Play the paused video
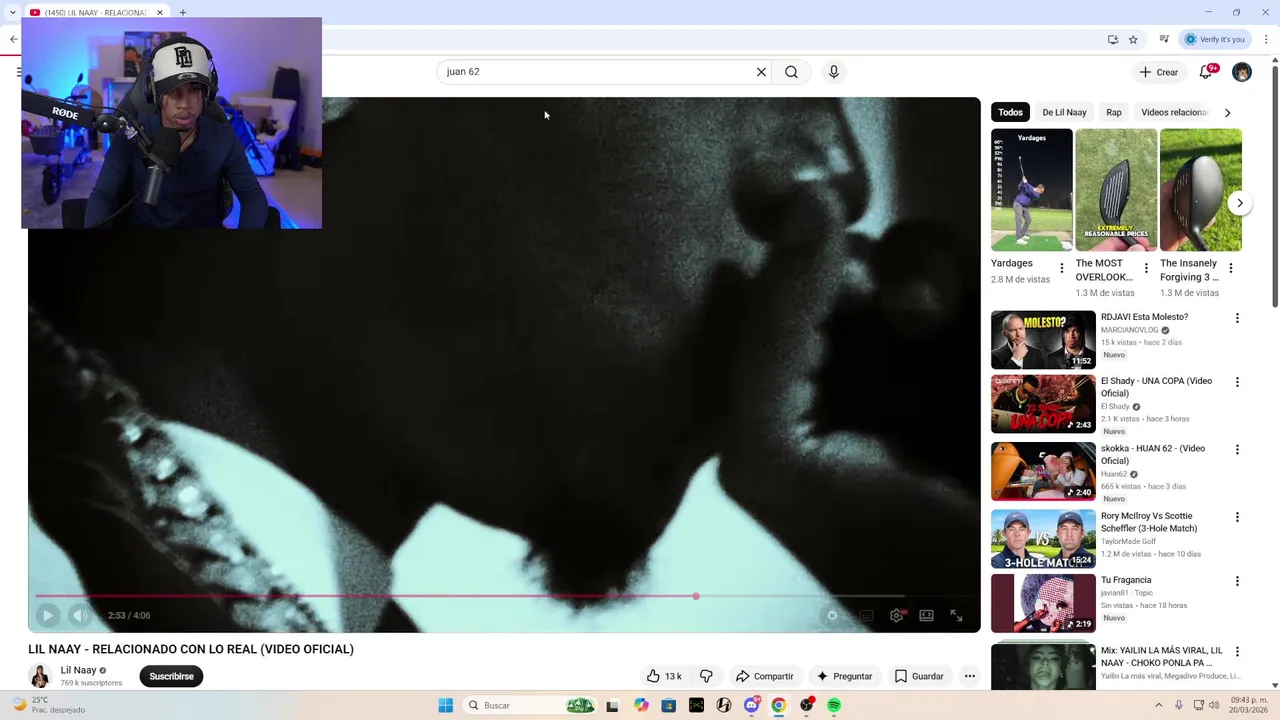Viewport: 1280px width, 720px height. [48, 616]
